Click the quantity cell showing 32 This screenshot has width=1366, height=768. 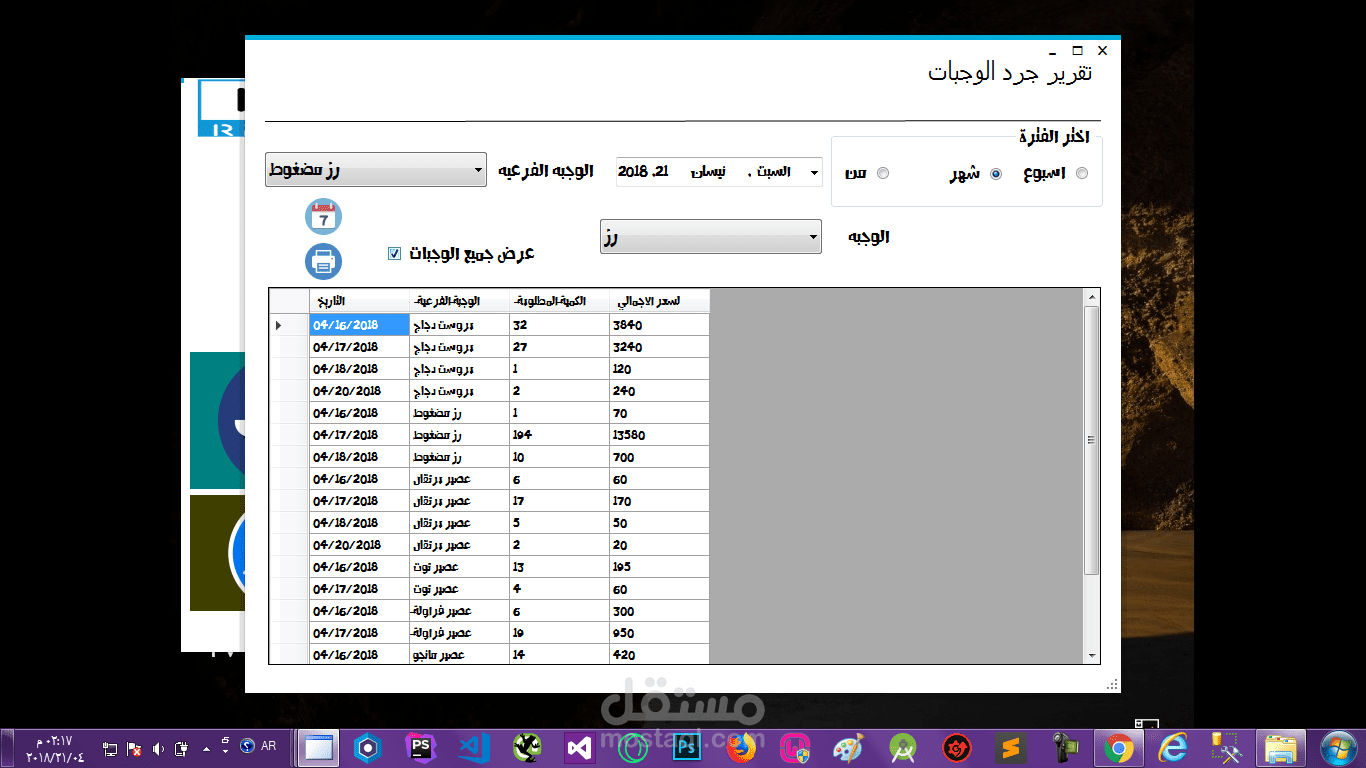(x=559, y=325)
